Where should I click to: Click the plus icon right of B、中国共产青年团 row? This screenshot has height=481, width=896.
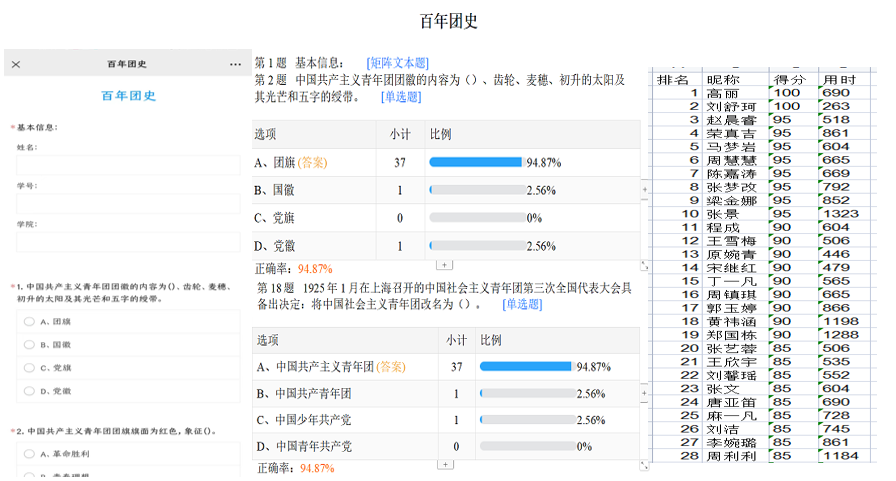(x=645, y=393)
